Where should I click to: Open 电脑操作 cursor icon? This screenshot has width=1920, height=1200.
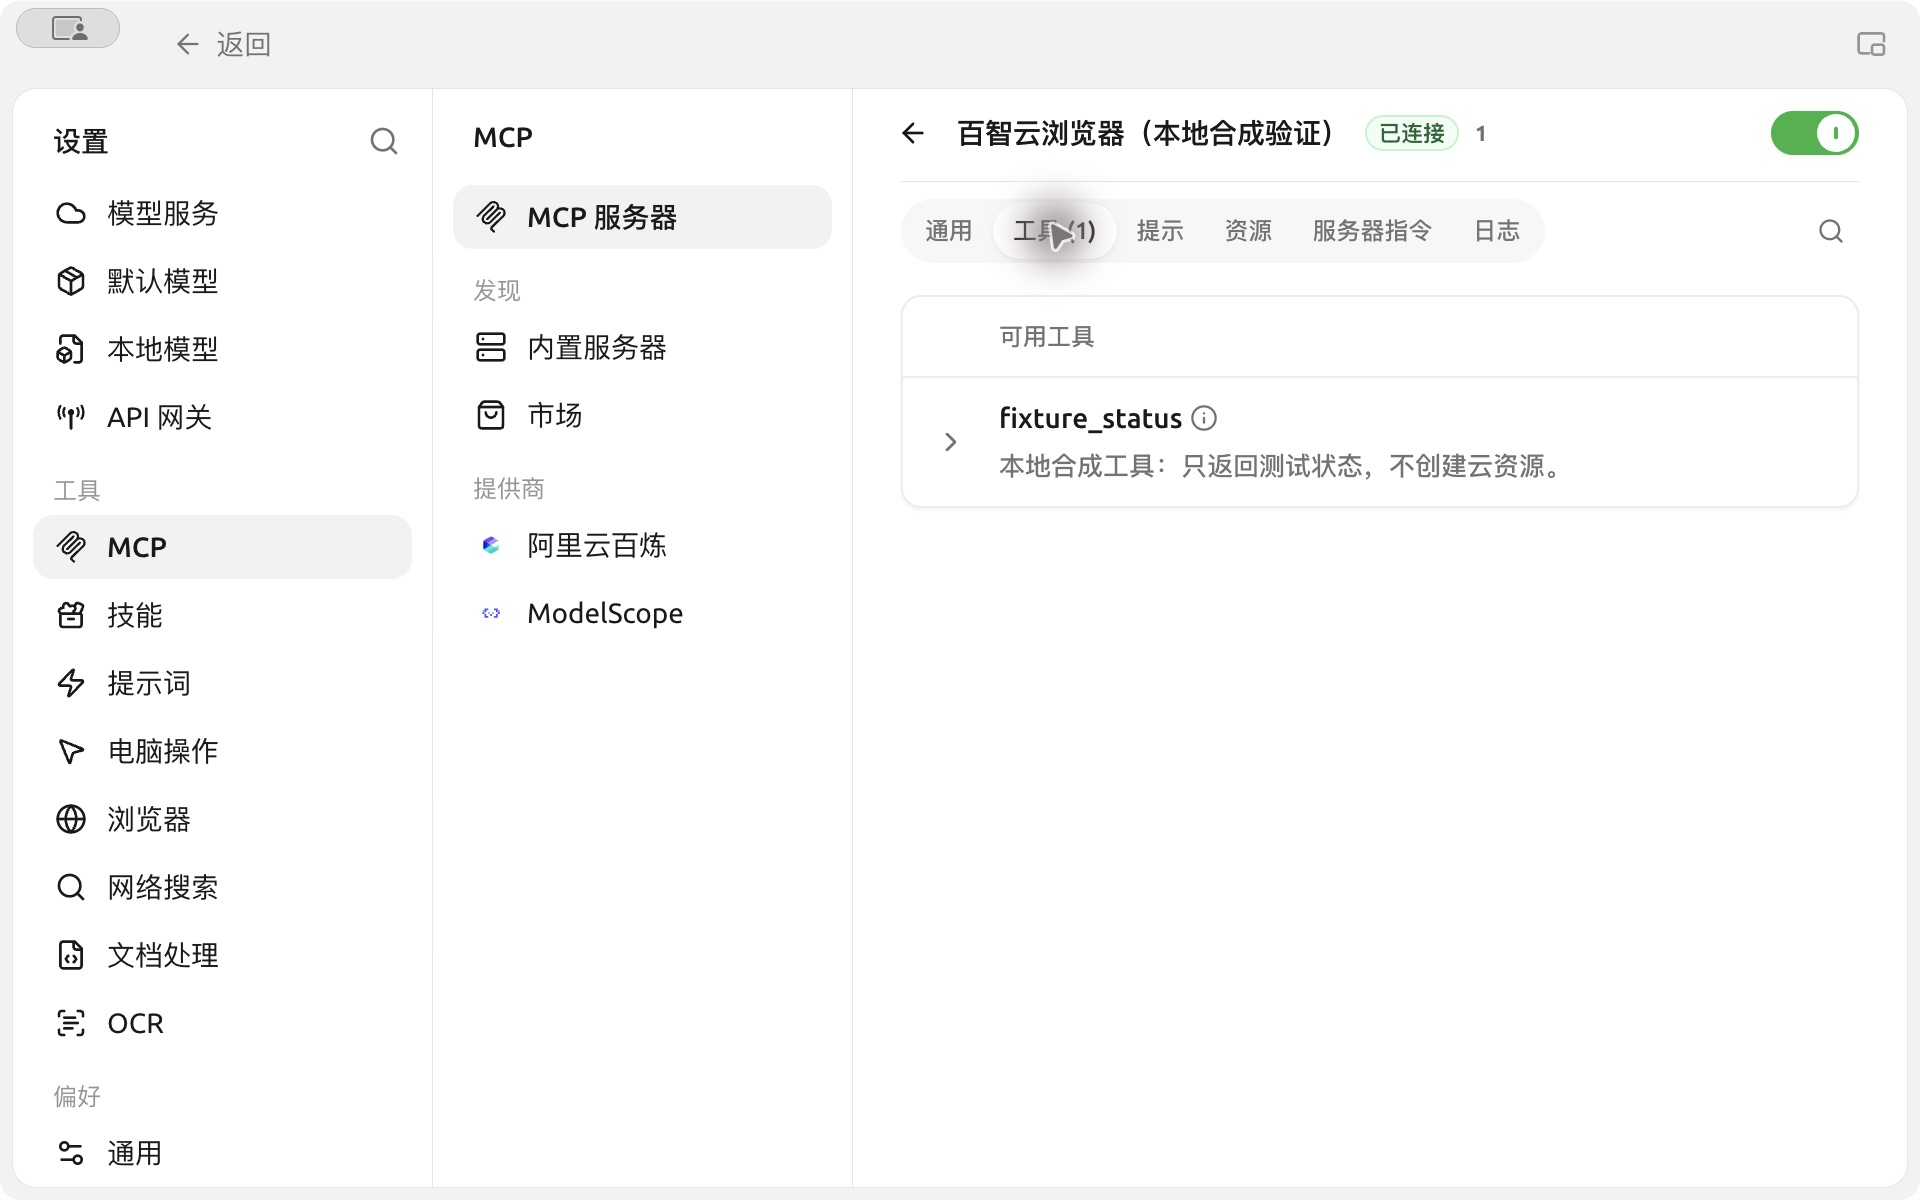click(x=71, y=751)
